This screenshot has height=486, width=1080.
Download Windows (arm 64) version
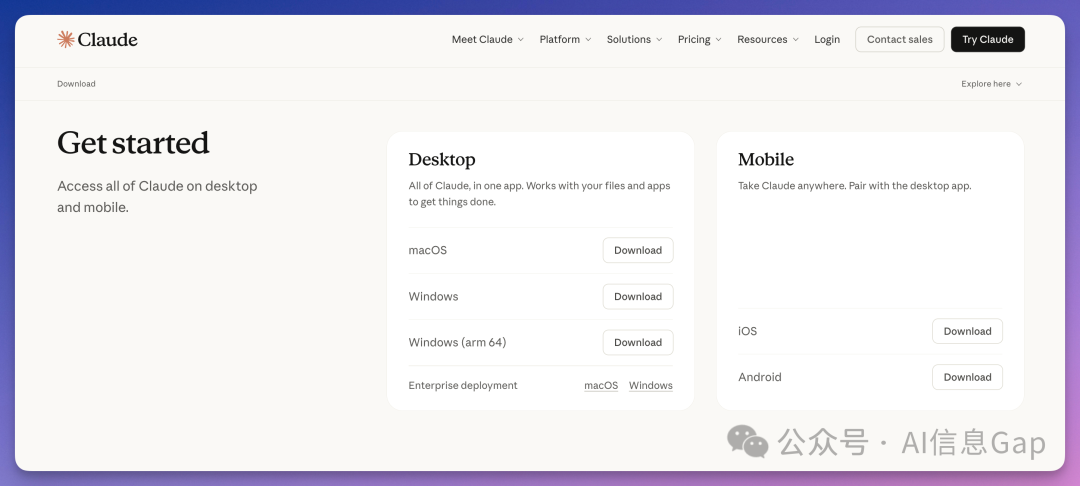click(638, 342)
